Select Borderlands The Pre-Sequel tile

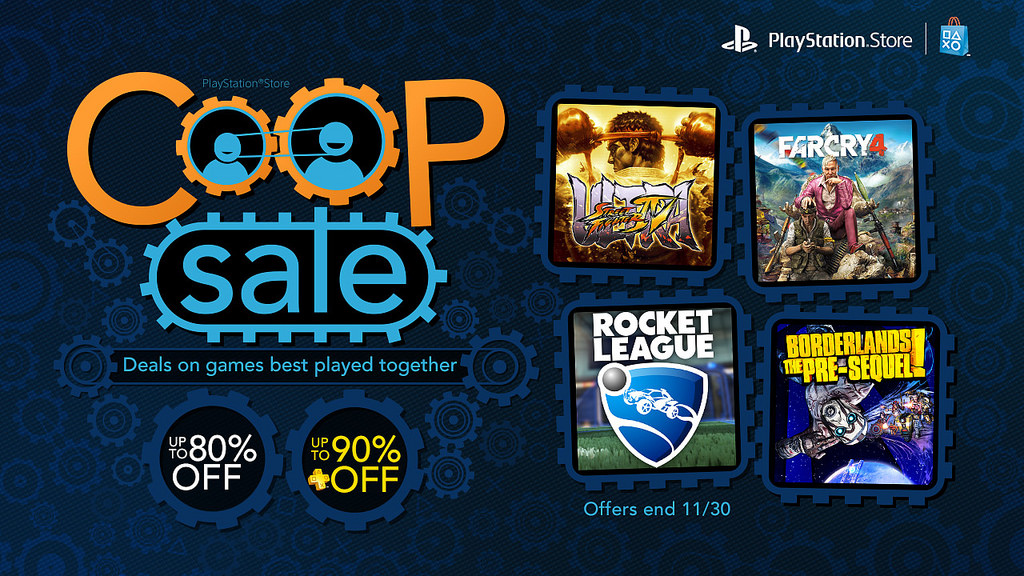tap(854, 405)
